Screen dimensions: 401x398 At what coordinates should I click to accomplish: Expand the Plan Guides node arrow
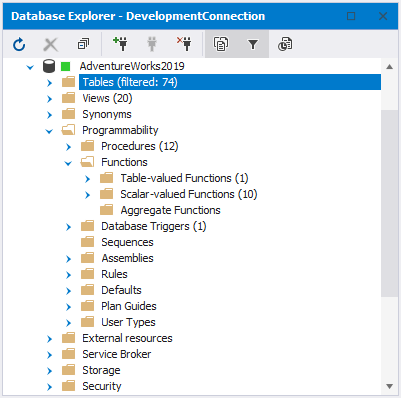click(x=69, y=307)
